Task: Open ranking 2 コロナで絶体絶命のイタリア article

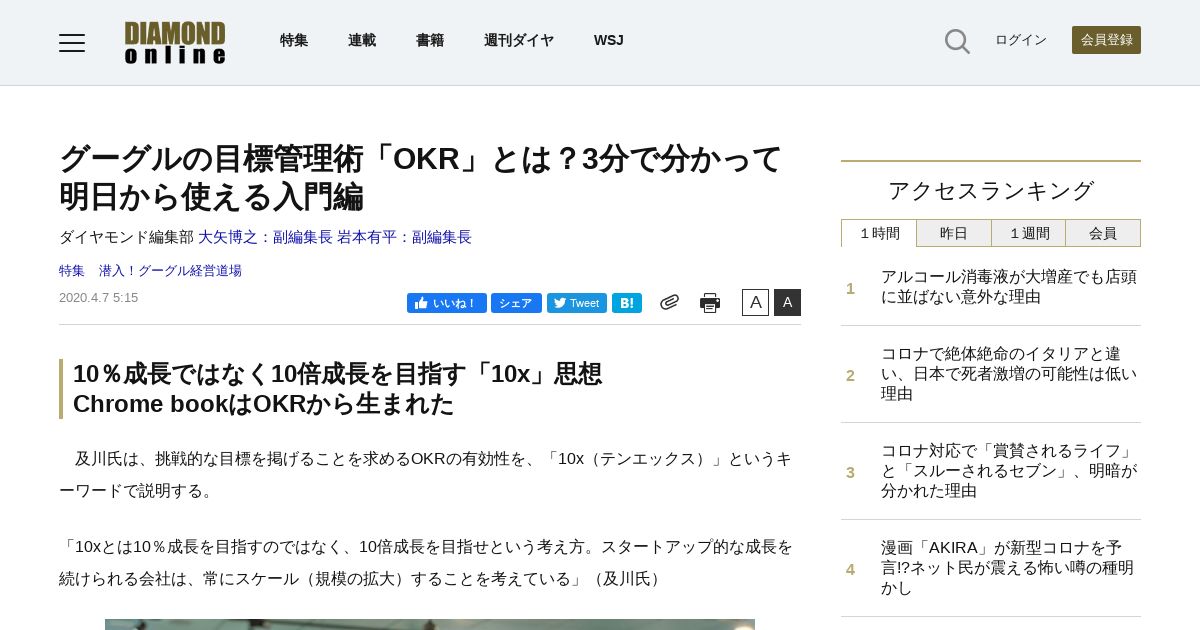Action: click(1009, 374)
